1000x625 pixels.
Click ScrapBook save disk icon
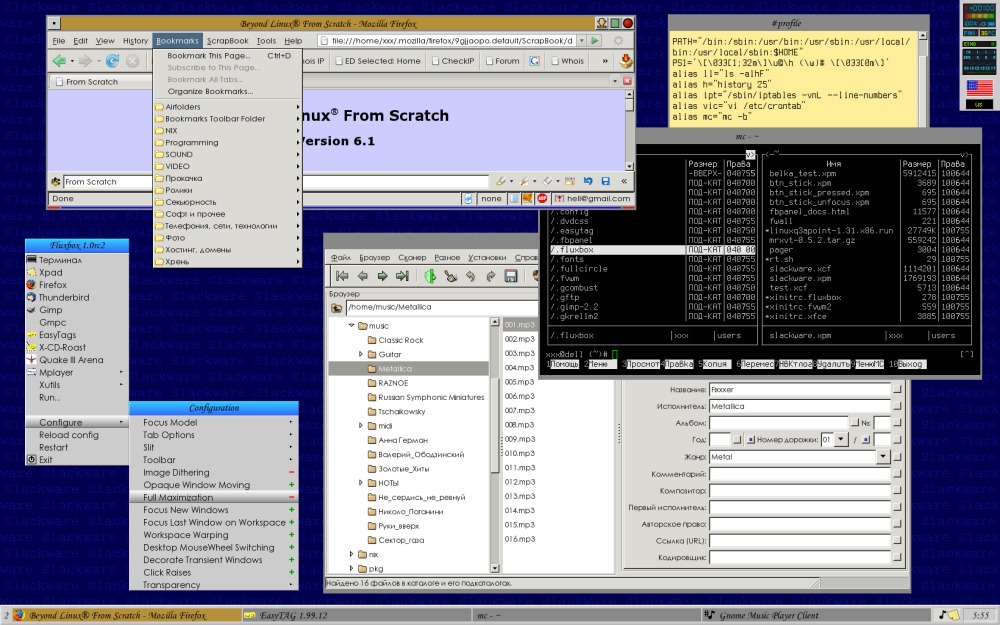tap(605, 181)
